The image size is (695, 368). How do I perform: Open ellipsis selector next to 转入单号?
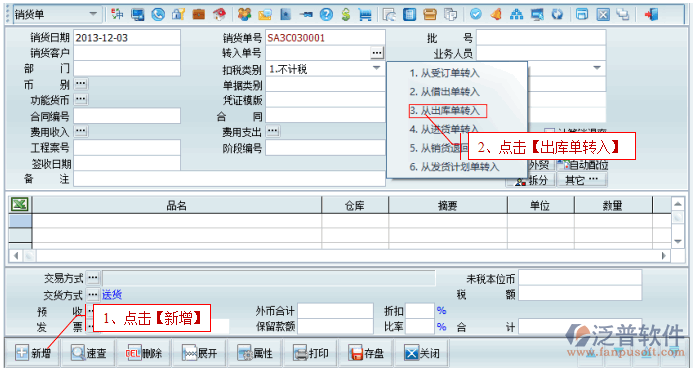pos(377,53)
